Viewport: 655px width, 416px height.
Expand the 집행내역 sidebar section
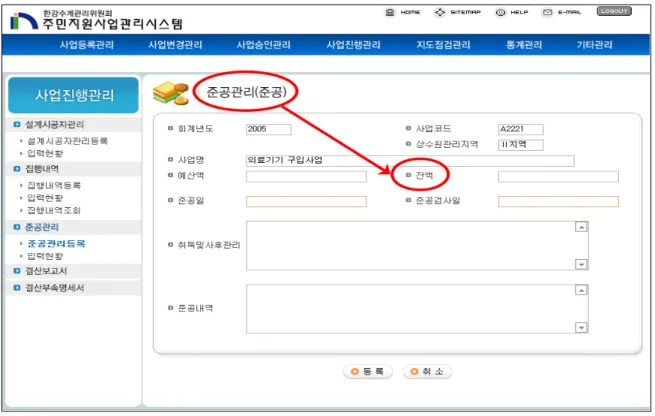click(x=42, y=169)
